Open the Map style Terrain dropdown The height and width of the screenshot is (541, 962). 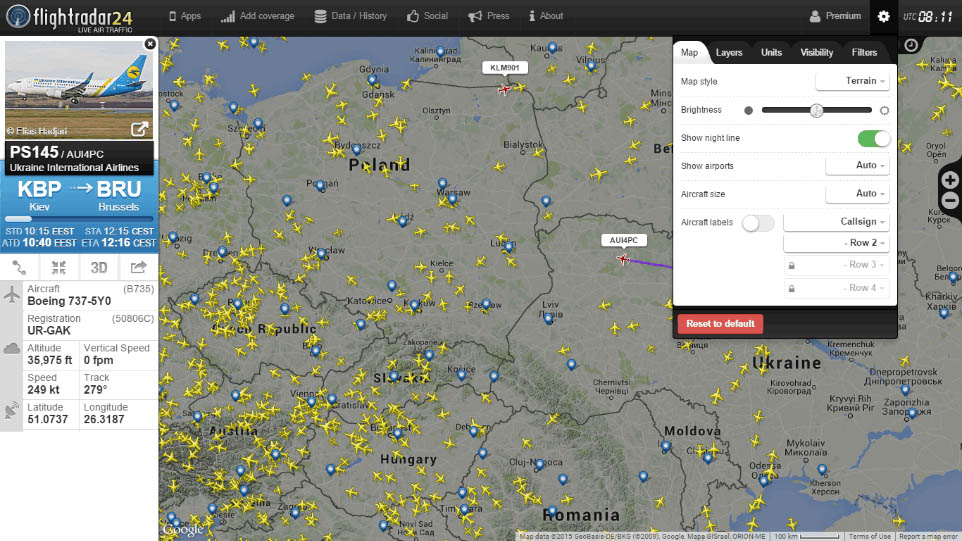coord(852,81)
